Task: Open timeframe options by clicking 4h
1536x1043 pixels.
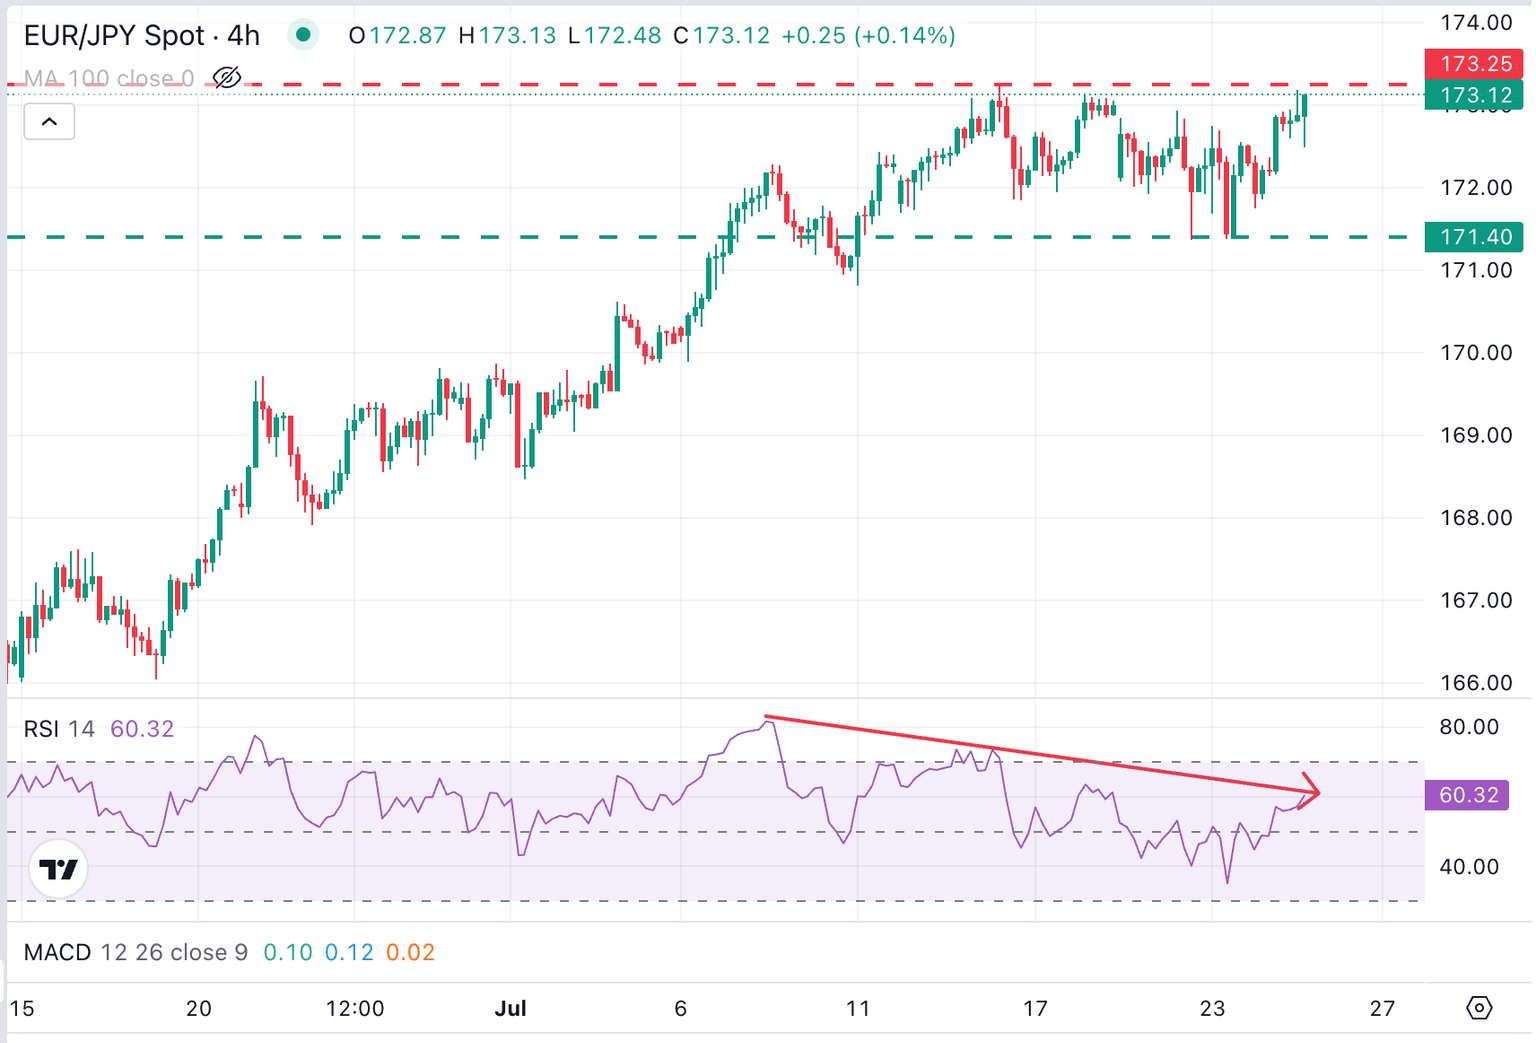Action: pyautogui.click(x=245, y=34)
